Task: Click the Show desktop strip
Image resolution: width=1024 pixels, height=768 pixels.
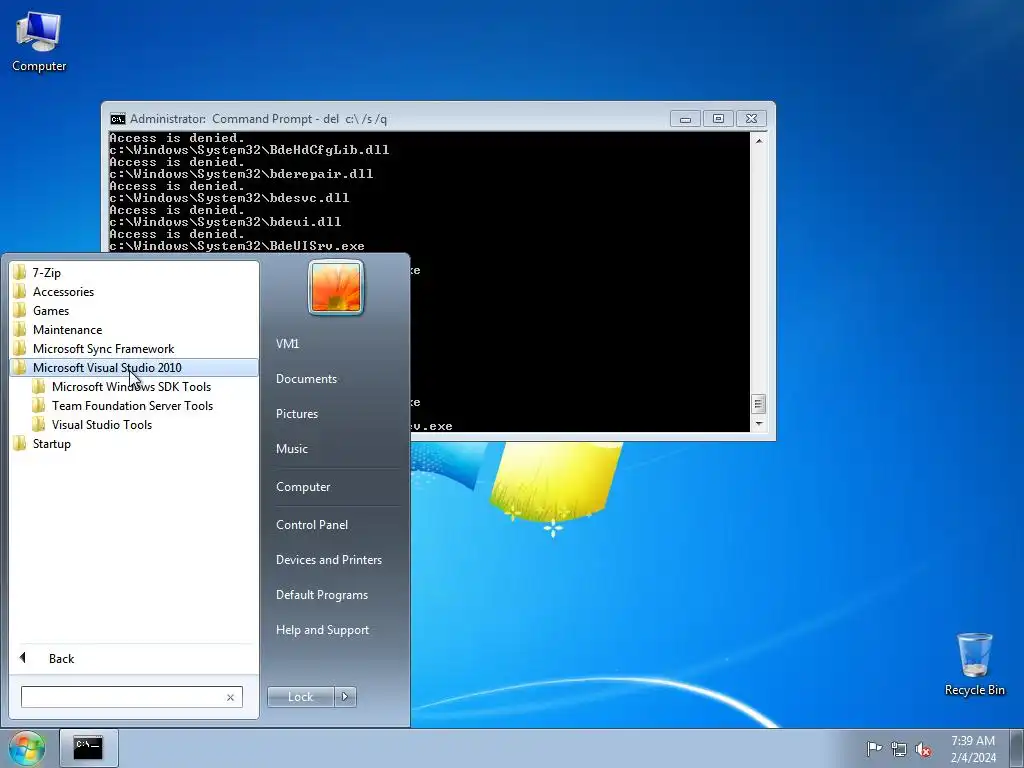Action: 1017,748
